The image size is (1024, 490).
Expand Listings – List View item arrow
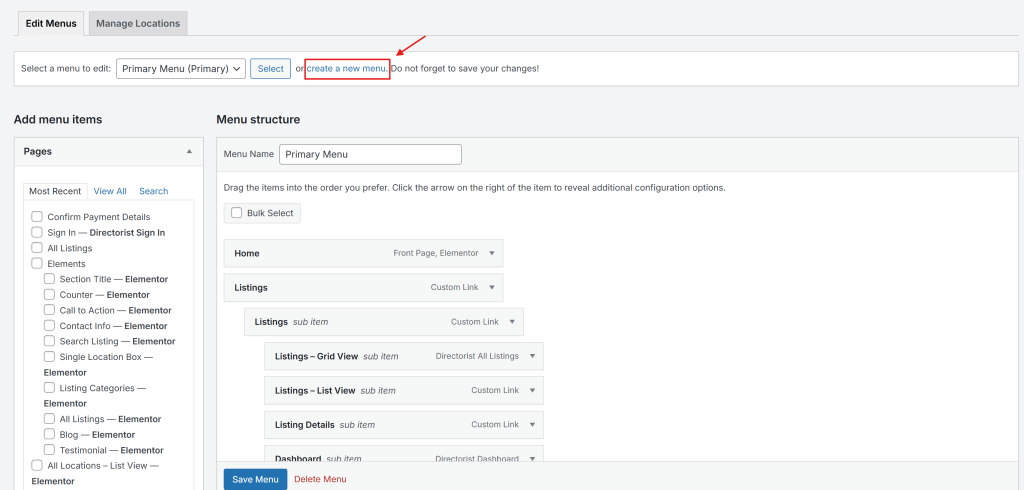click(x=532, y=391)
